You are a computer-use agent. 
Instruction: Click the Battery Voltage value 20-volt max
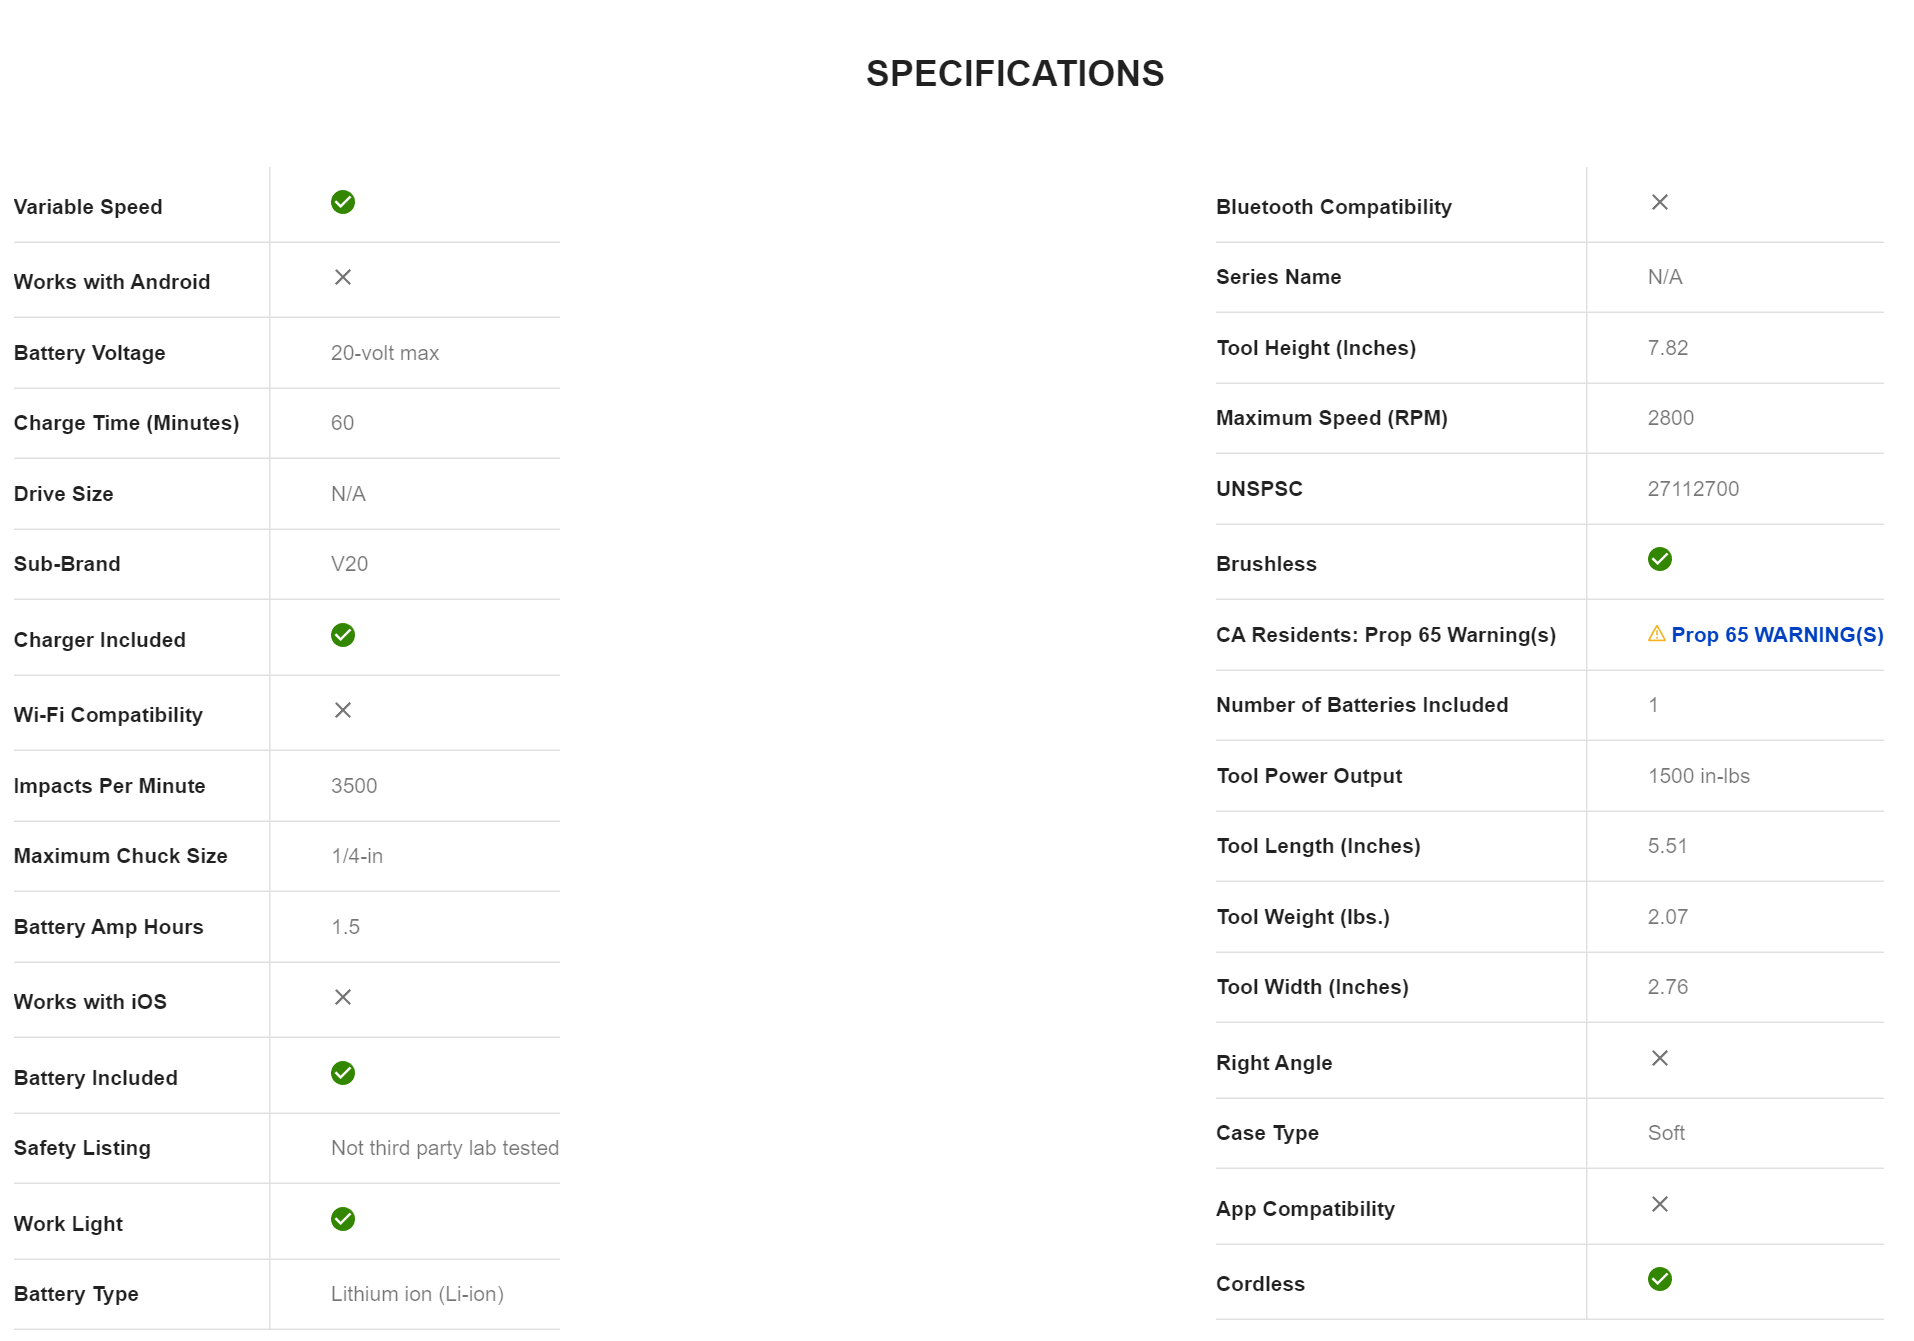click(385, 353)
